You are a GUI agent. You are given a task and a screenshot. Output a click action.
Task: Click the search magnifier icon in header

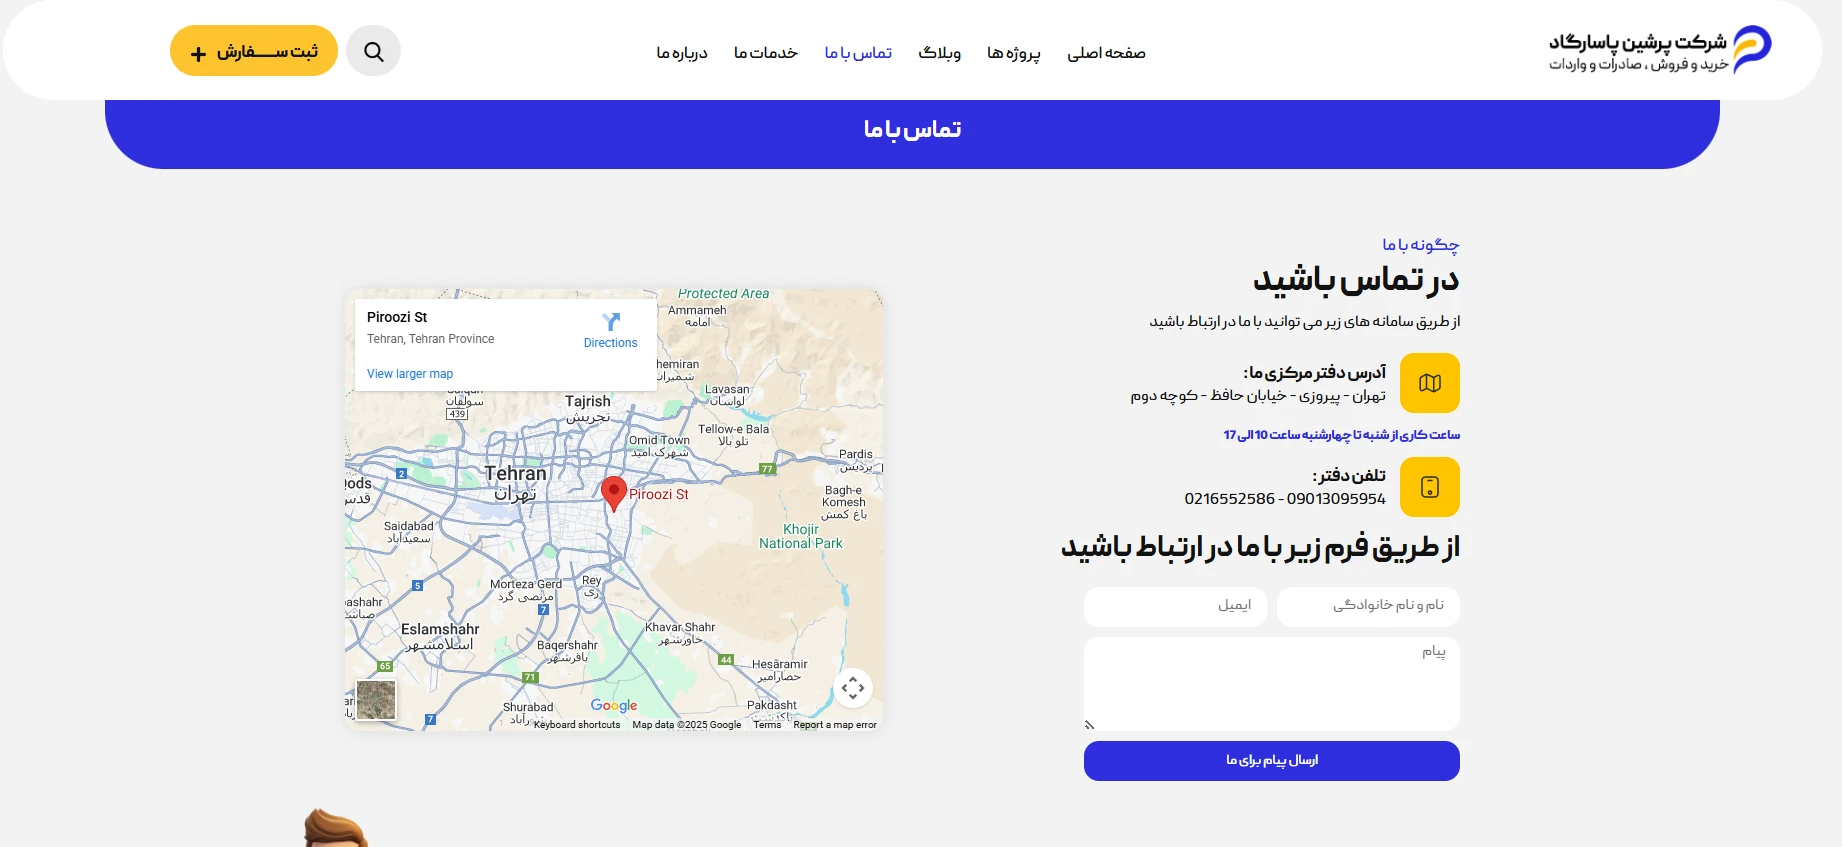[373, 52]
